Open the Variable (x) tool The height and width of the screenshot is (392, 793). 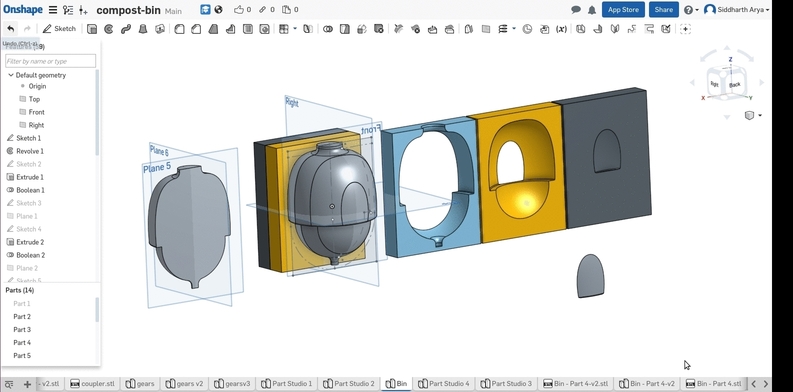pyautogui.click(x=561, y=29)
